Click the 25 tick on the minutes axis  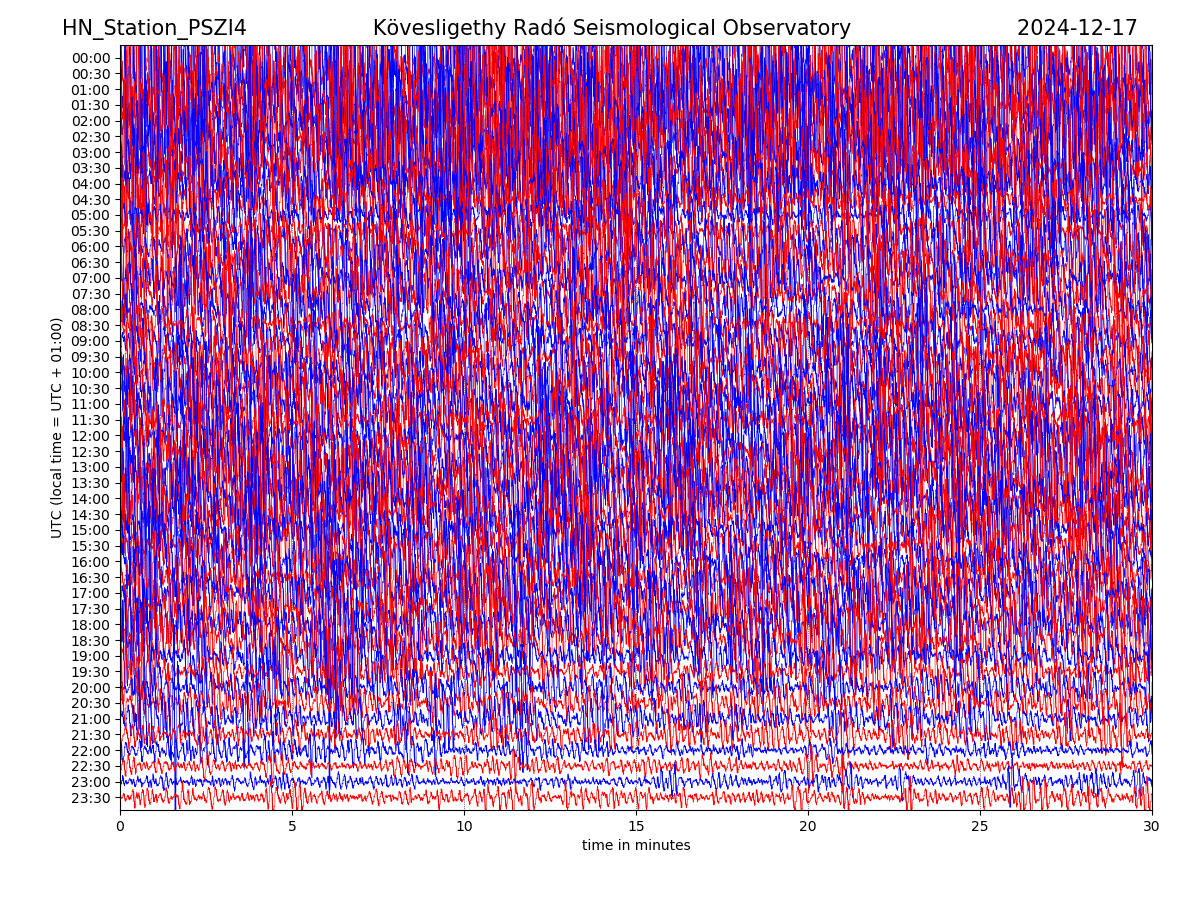[x=980, y=826]
